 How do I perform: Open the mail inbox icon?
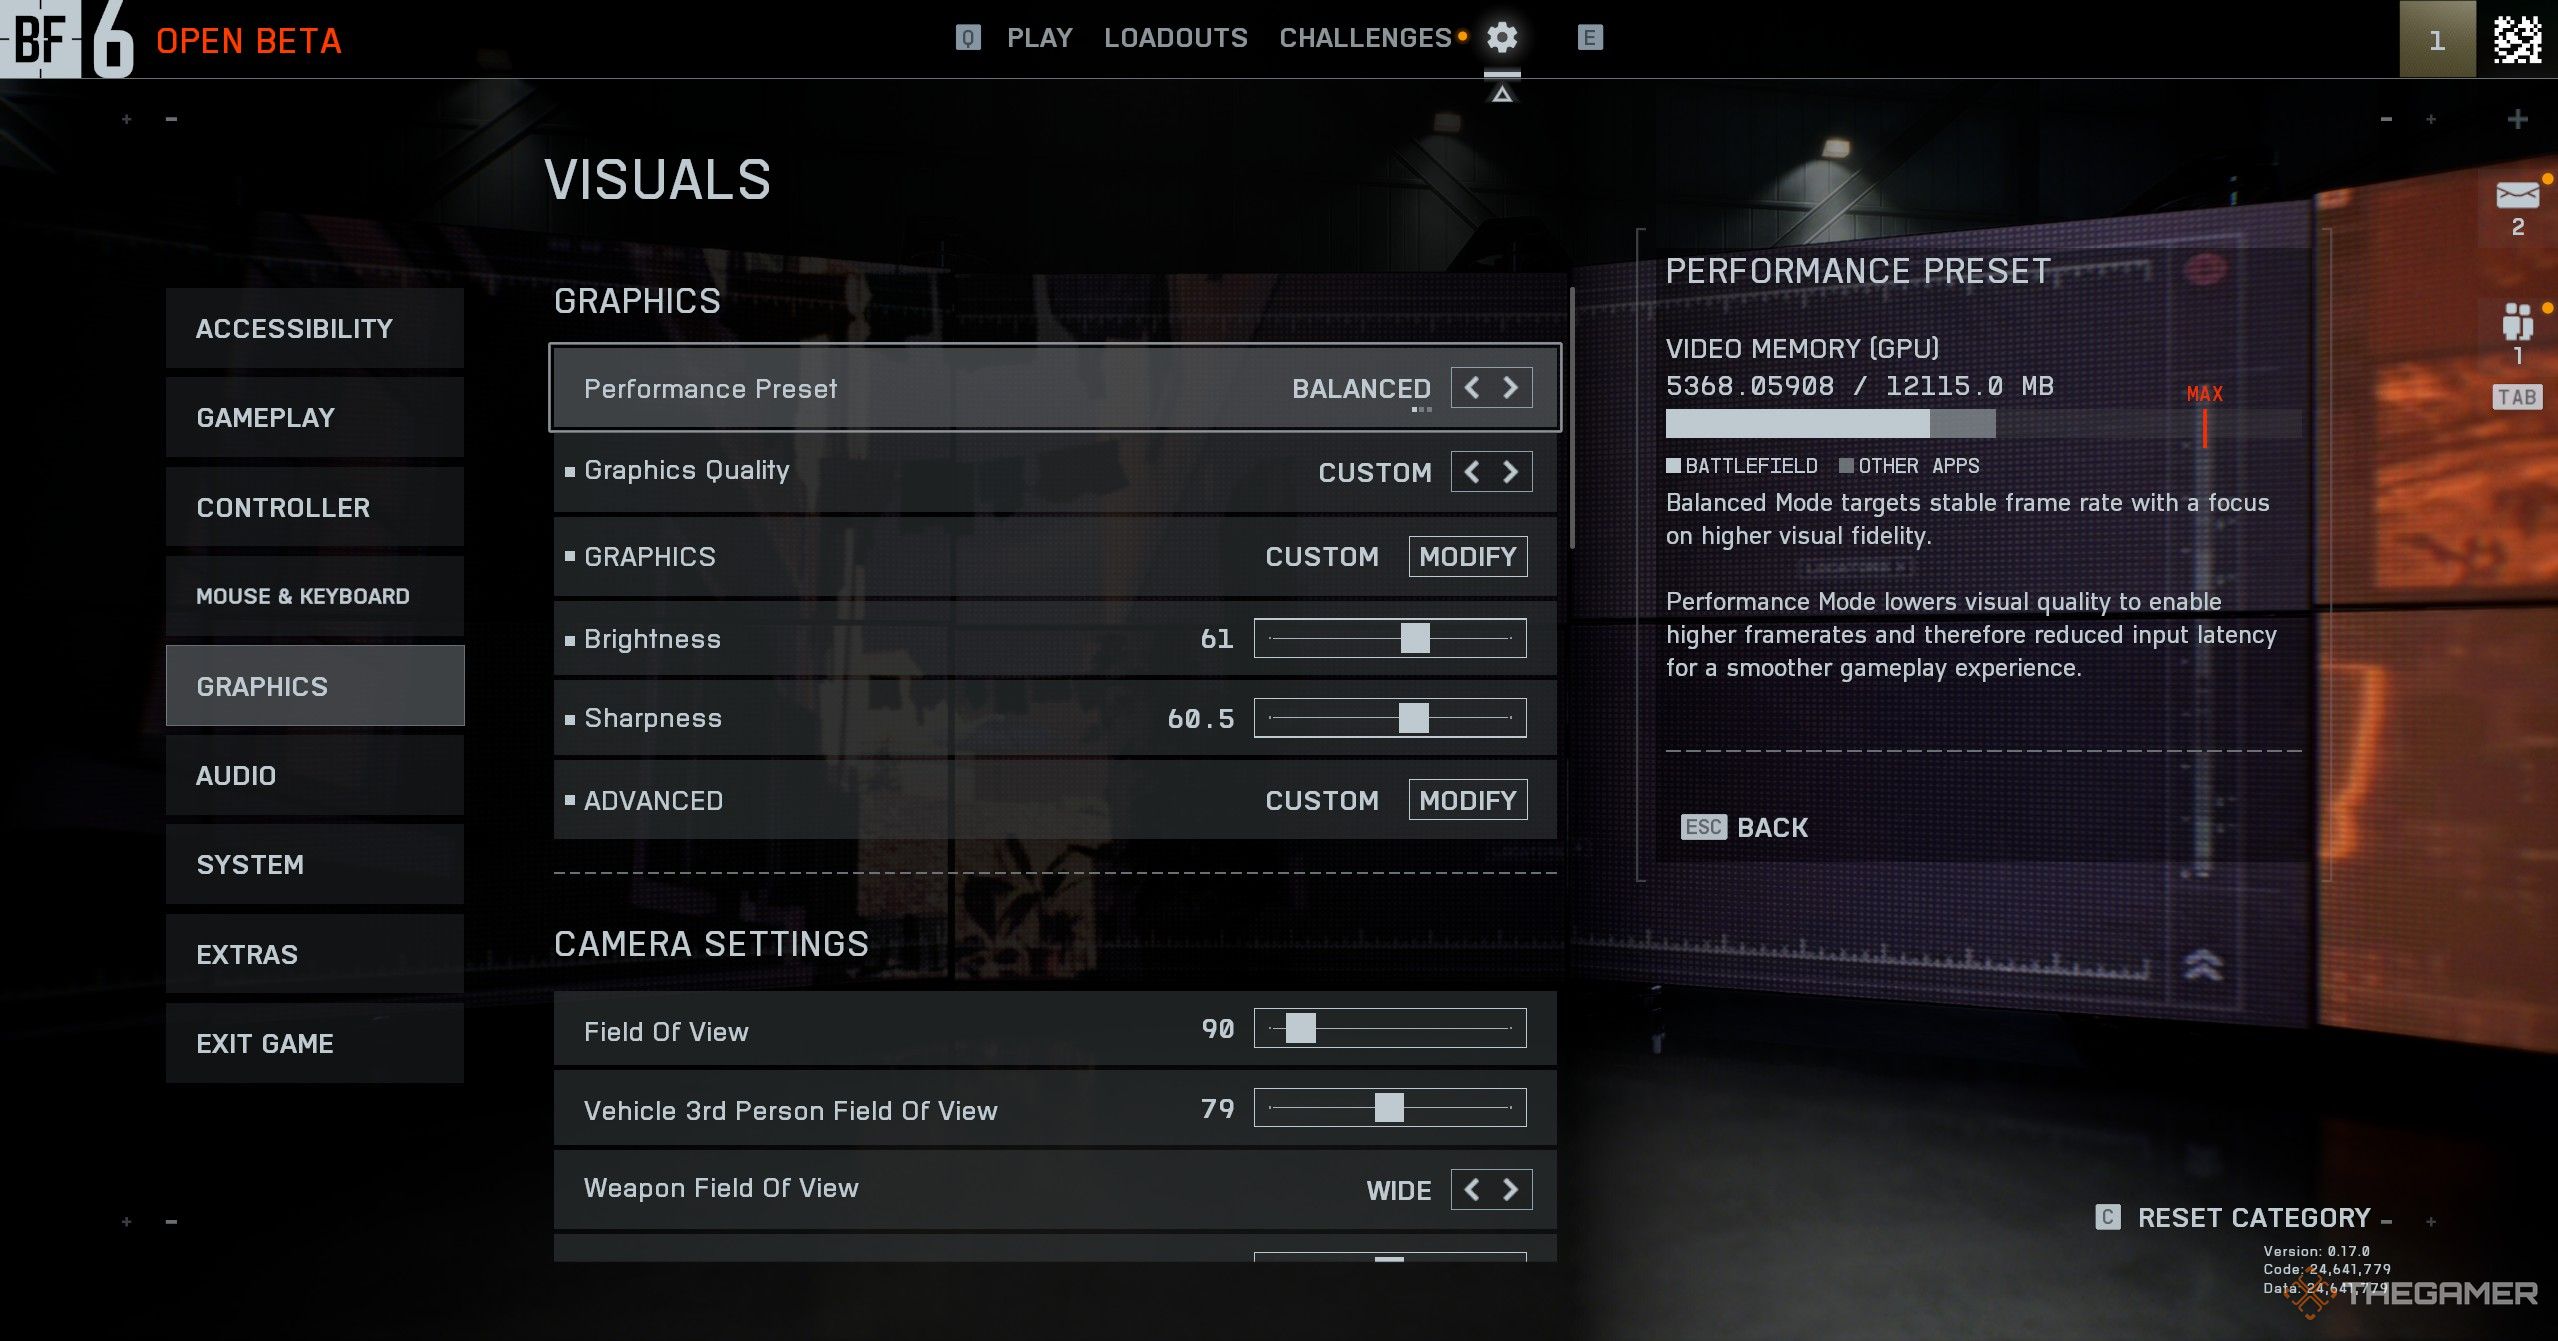[2517, 195]
